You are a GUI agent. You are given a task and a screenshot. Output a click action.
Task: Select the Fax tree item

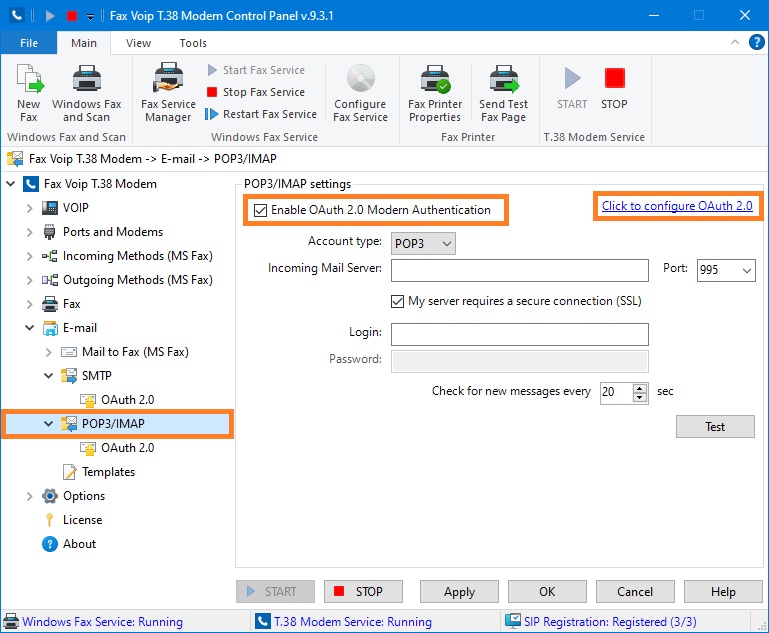tap(72, 304)
